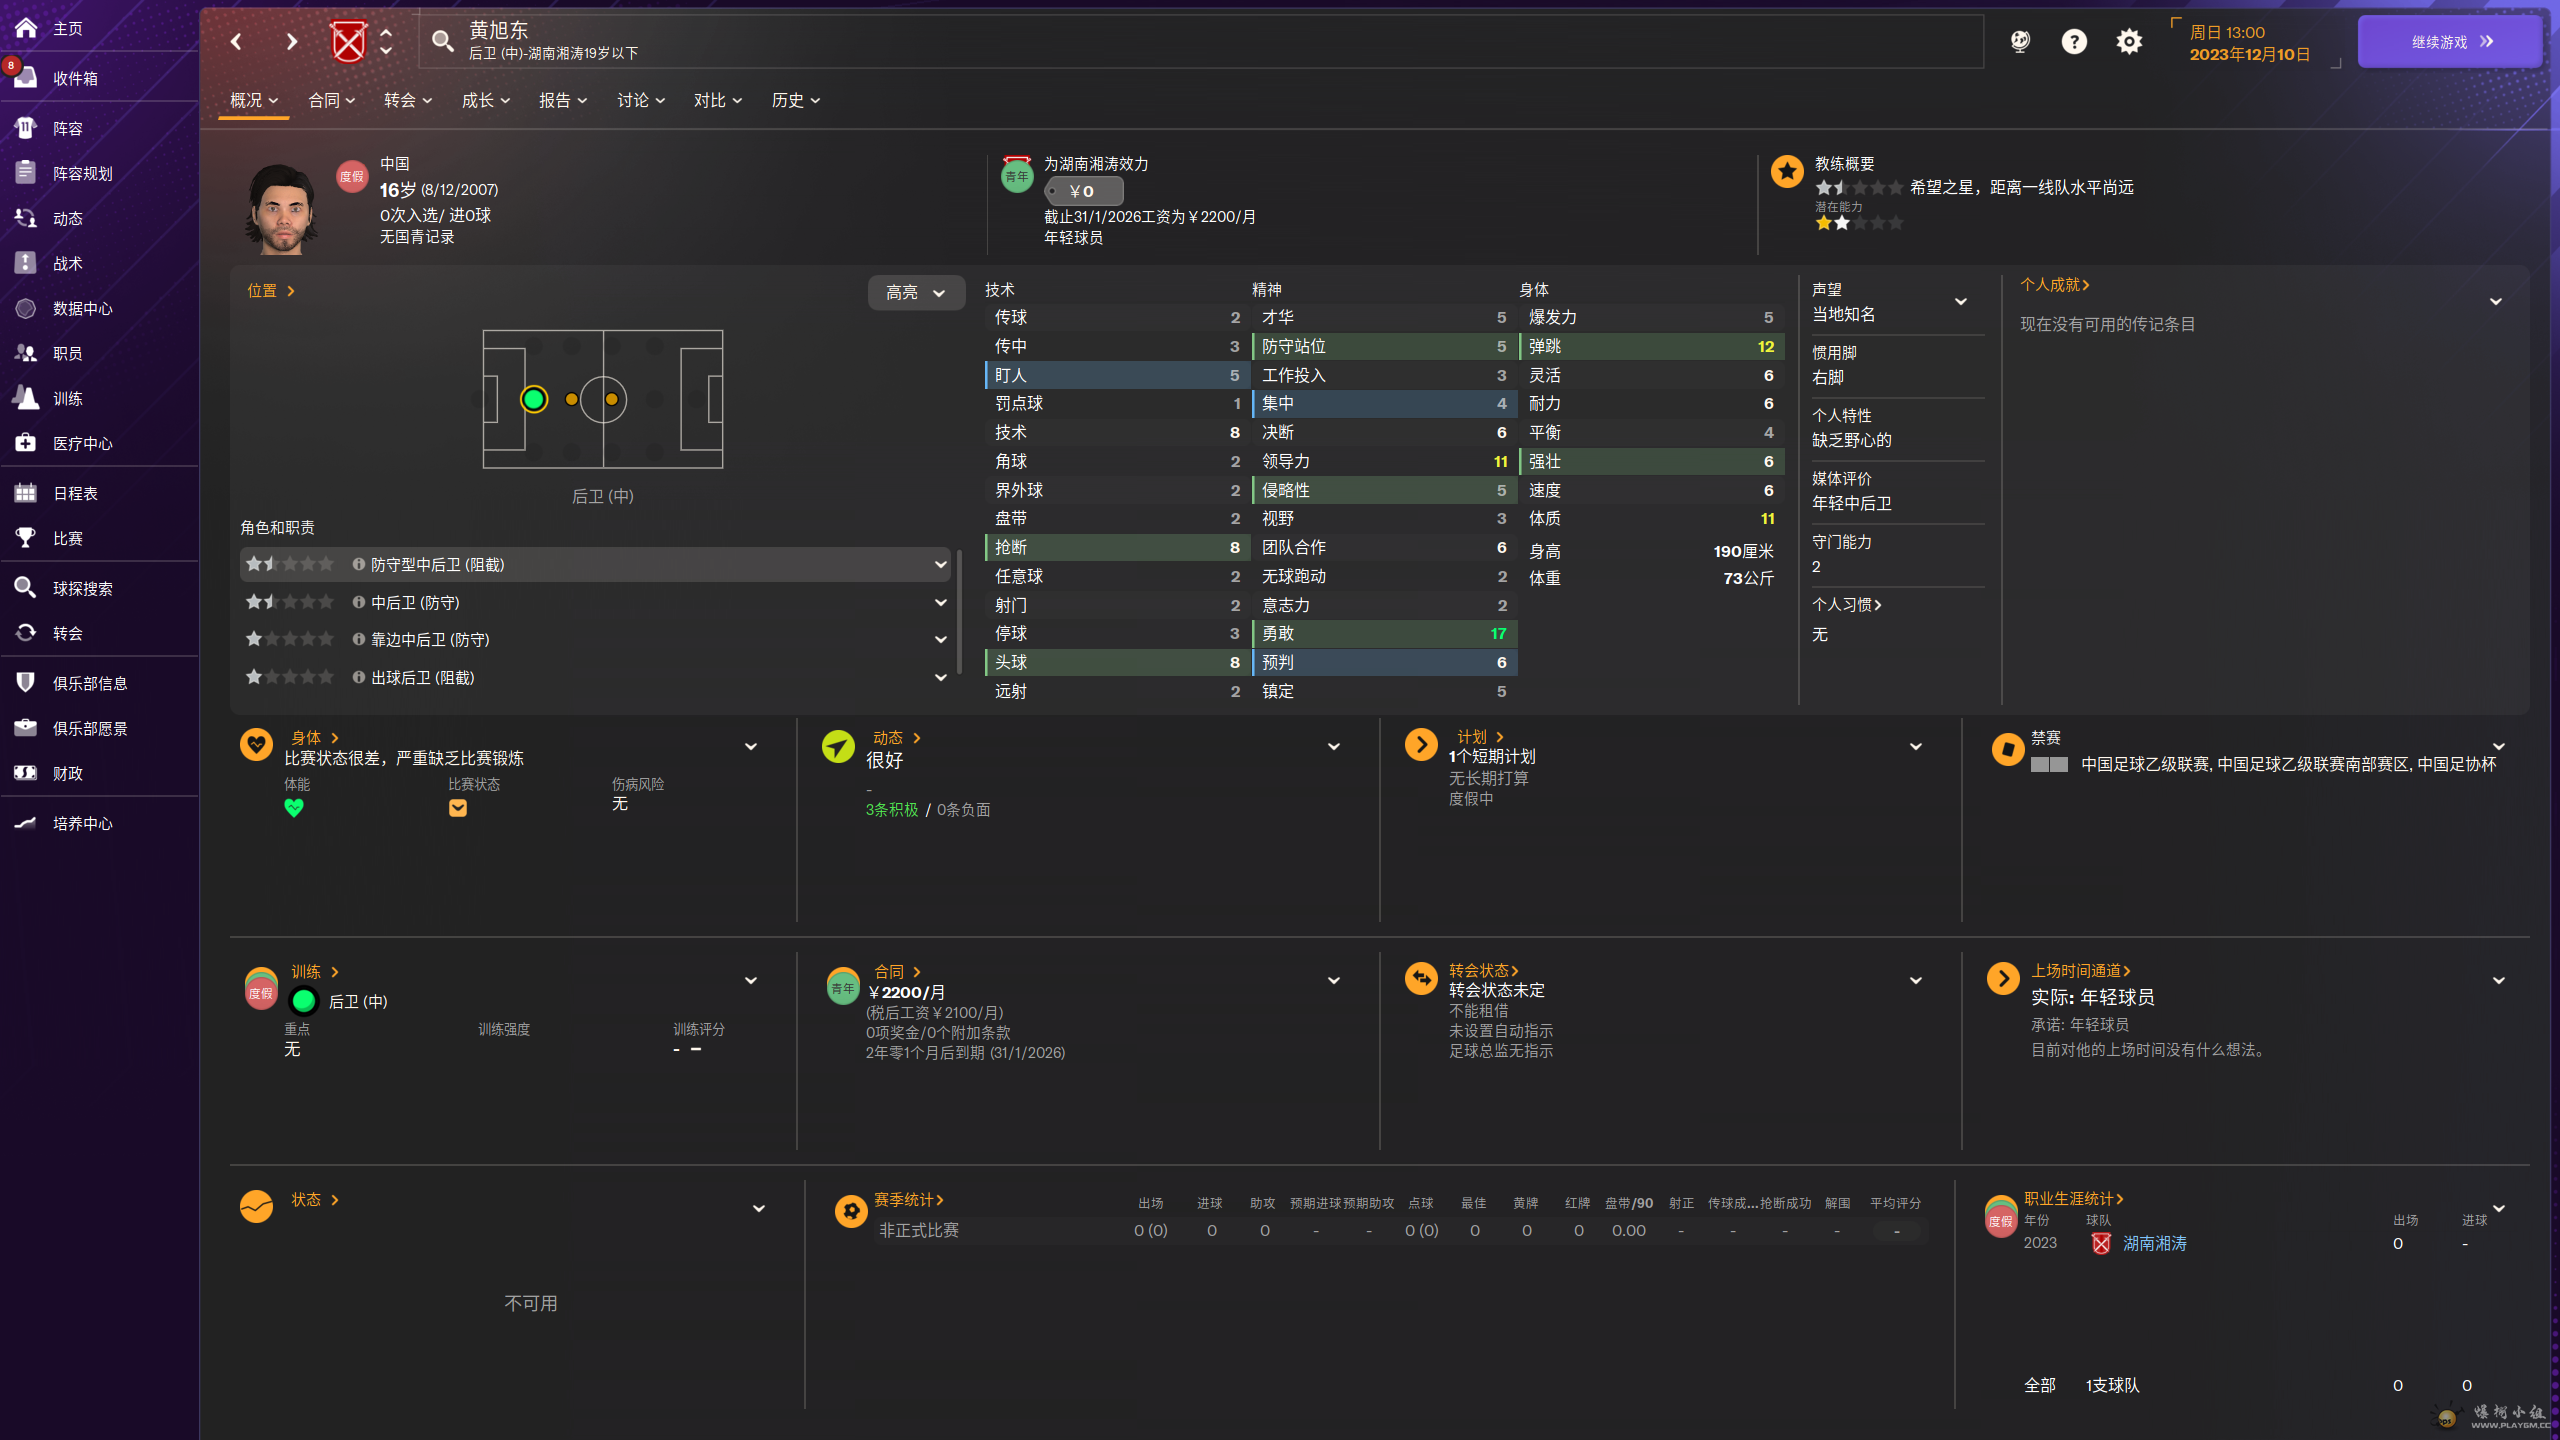
Task: Open the 职员 staff icon
Action: (26, 353)
